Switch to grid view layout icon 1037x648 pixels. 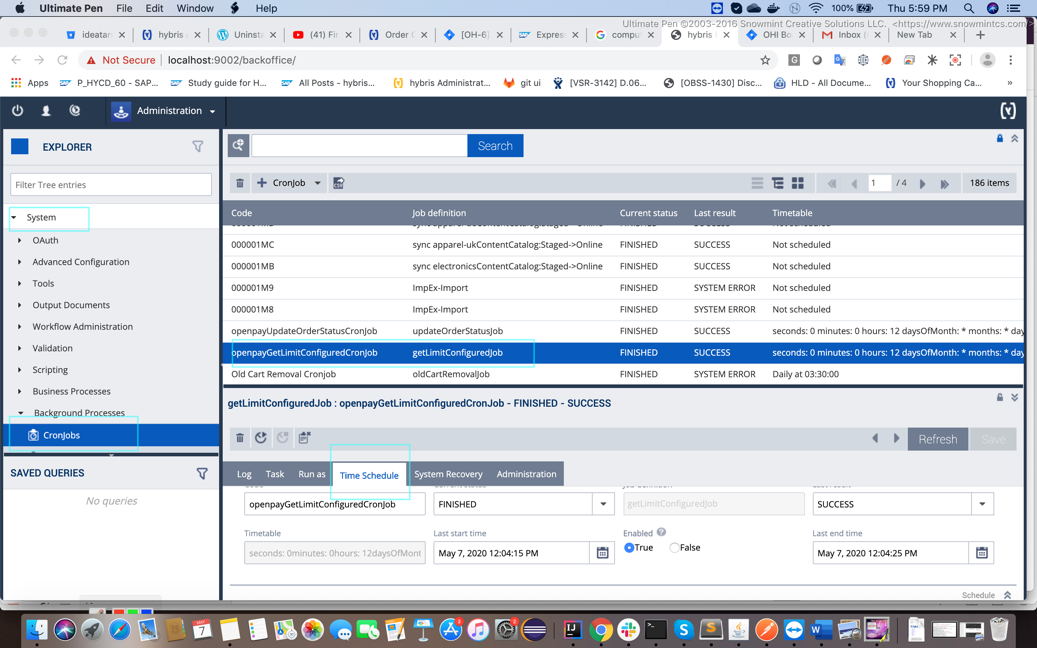click(798, 183)
